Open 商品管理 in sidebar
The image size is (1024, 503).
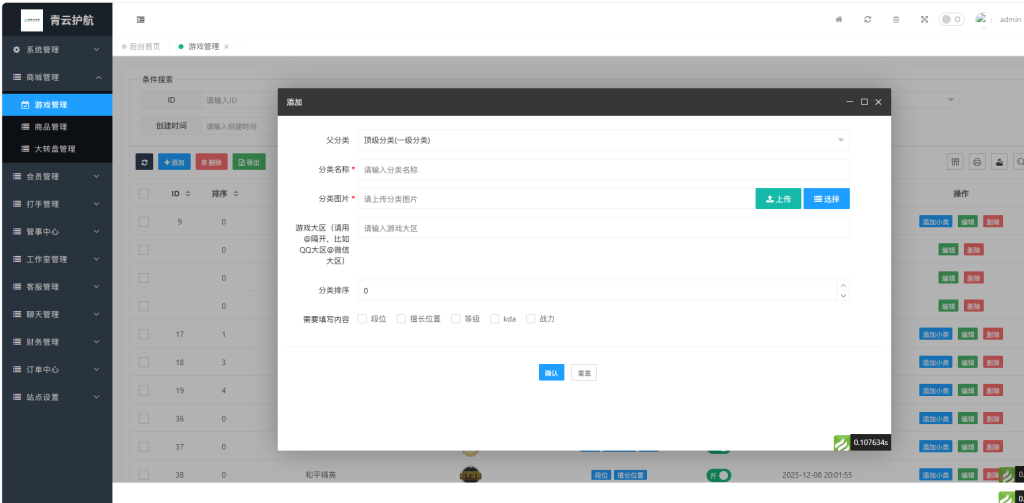click(x=56, y=127)
